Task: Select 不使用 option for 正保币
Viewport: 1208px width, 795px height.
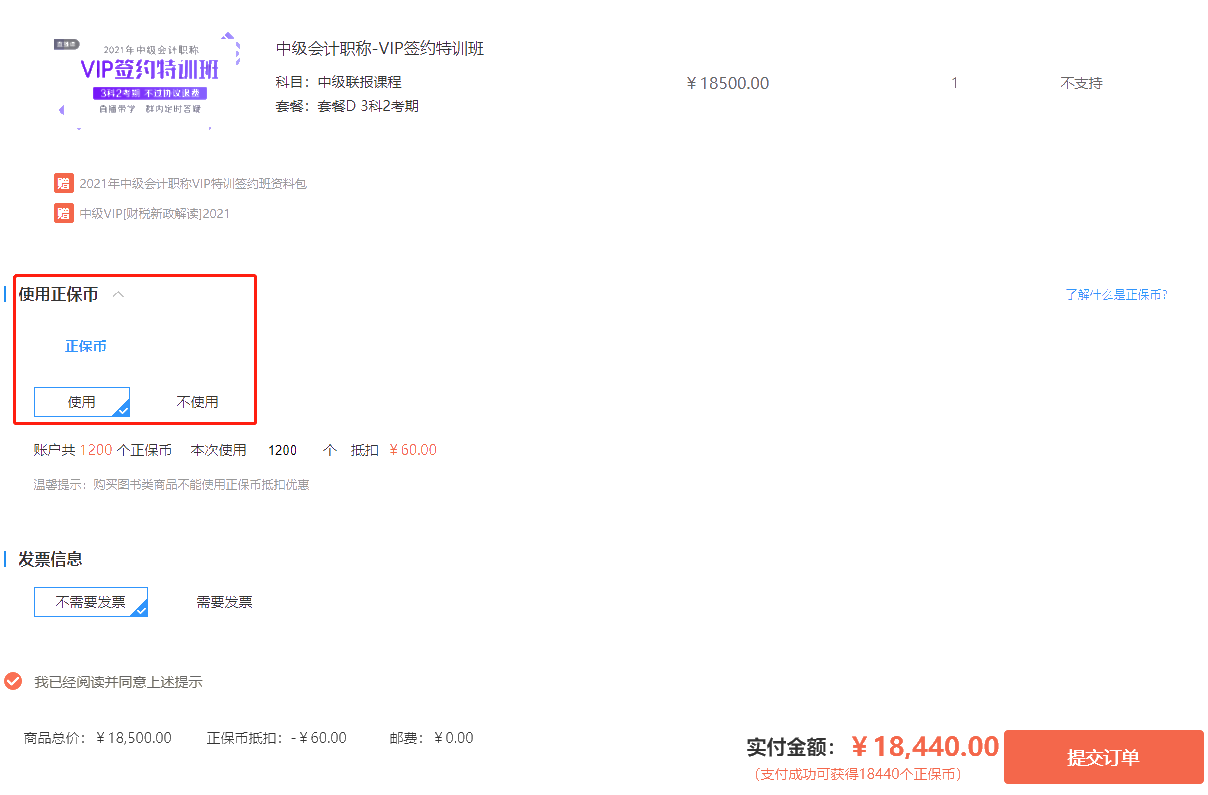Action: (x=197, y=402)
